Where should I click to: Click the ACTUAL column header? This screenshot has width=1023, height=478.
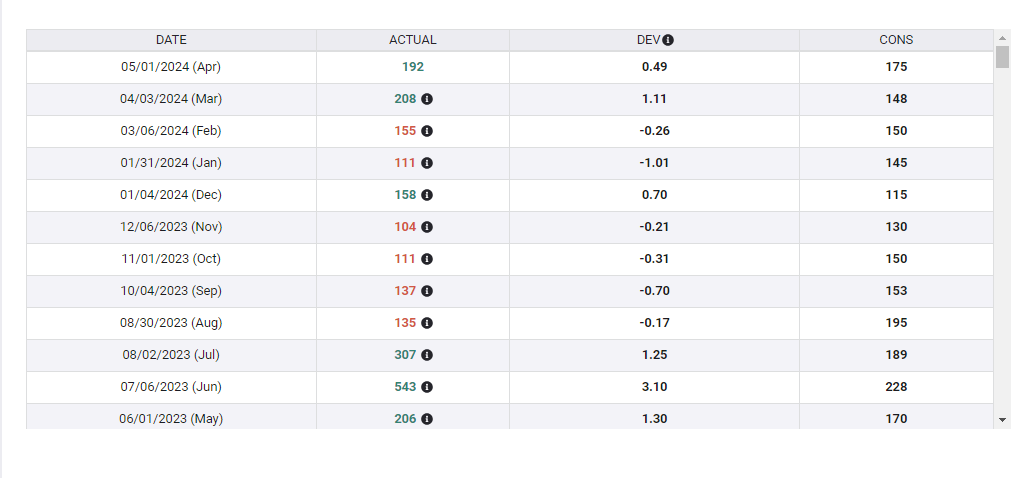[412, 40]
